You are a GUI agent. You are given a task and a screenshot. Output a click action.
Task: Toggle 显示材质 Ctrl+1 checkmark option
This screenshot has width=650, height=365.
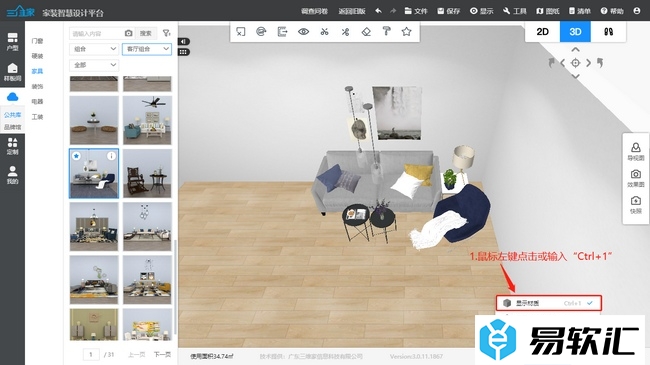pos(548,303)
